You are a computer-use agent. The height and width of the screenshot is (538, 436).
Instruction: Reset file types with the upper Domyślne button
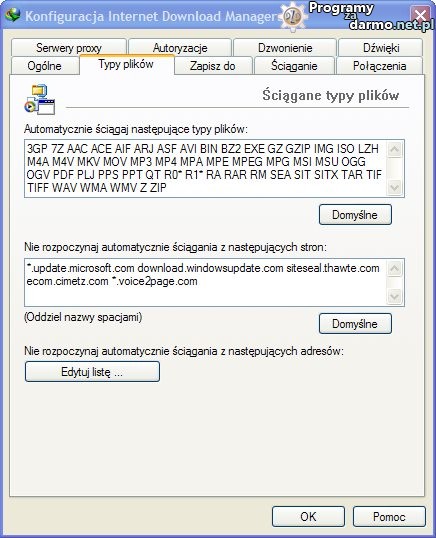[x=355, y=215]
